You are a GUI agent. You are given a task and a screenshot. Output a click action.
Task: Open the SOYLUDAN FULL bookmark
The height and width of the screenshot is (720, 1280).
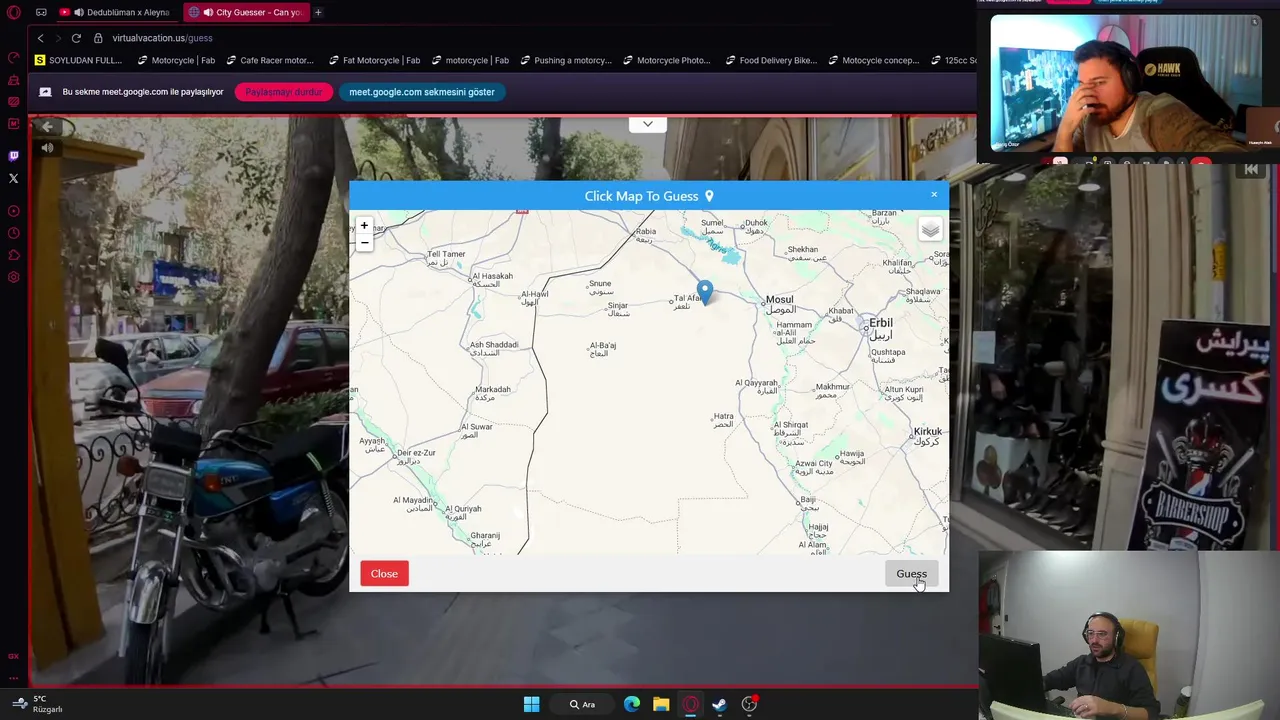(x=78, y=60)
